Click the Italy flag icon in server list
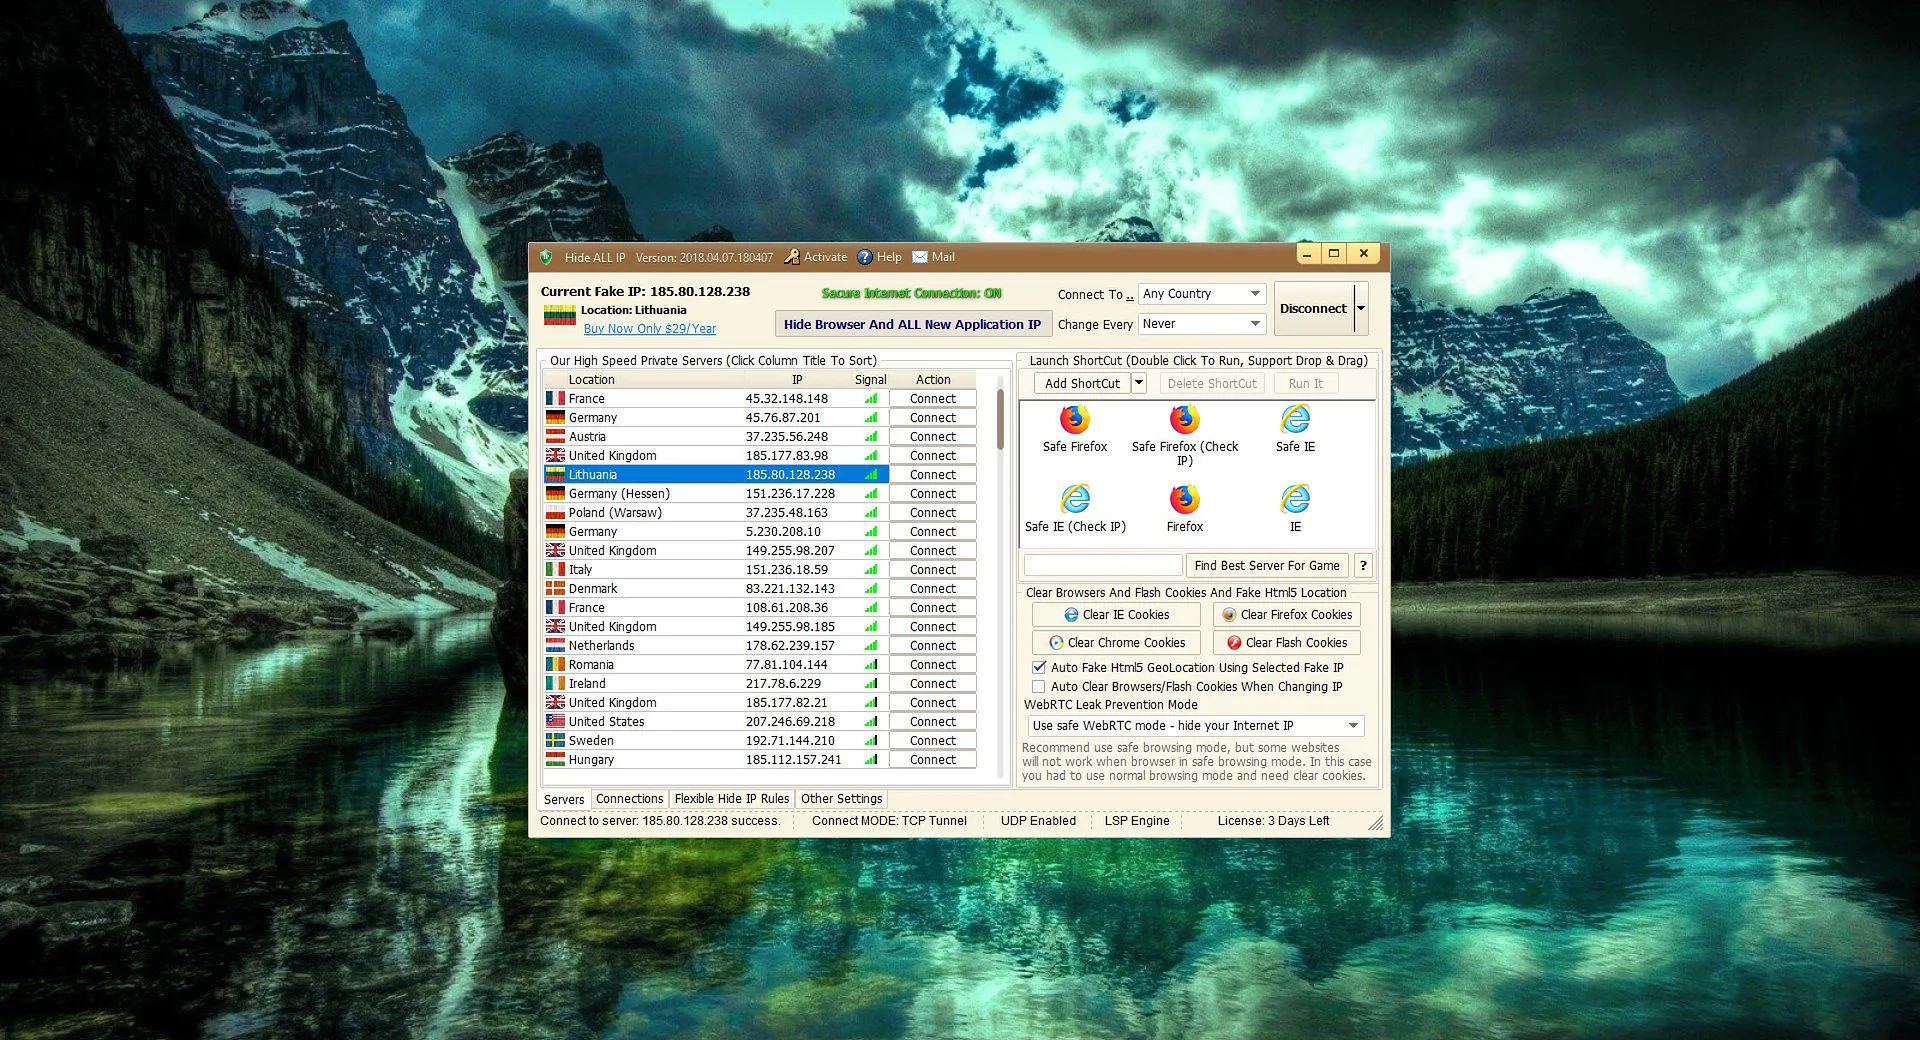Image resolution: width=1920 pixels, height=1040 pixels. pos(555,569)
